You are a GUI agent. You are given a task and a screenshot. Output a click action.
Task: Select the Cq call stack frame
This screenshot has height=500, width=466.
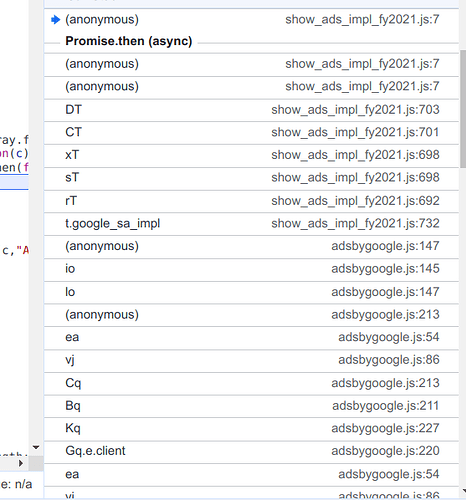point(251,383)
